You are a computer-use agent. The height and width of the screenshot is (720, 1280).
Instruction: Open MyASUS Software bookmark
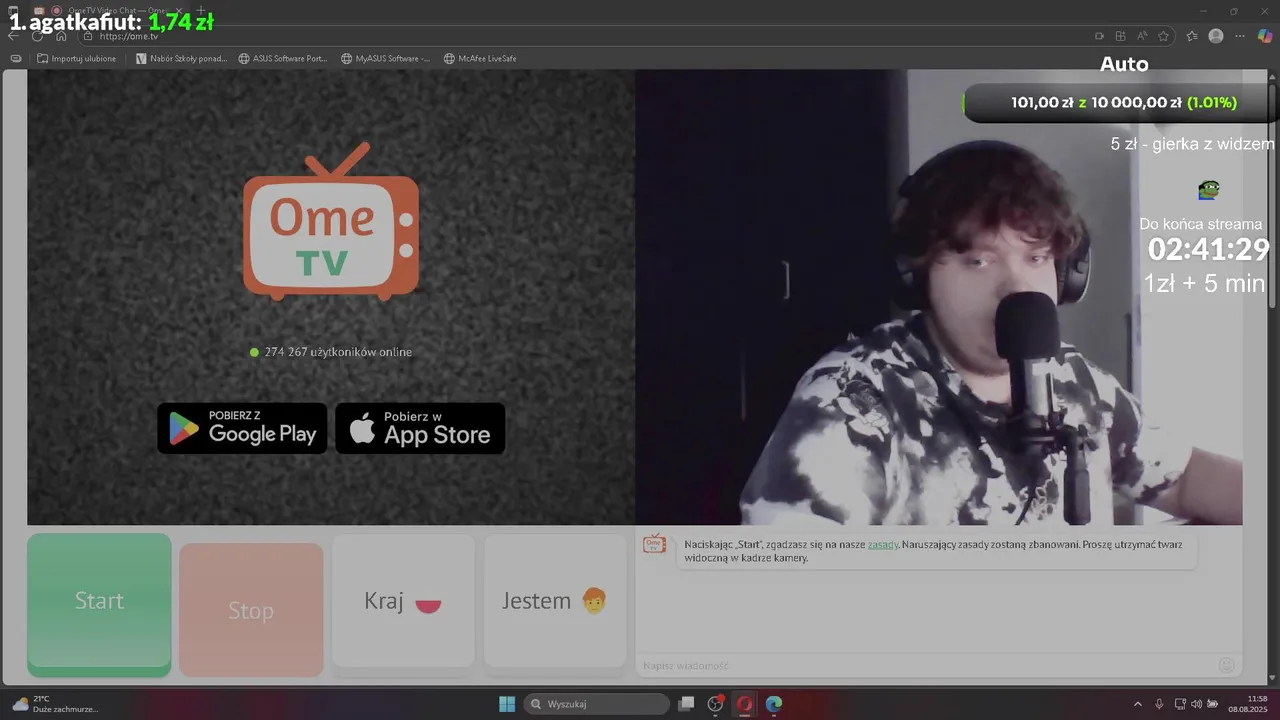tap(385, 58)
